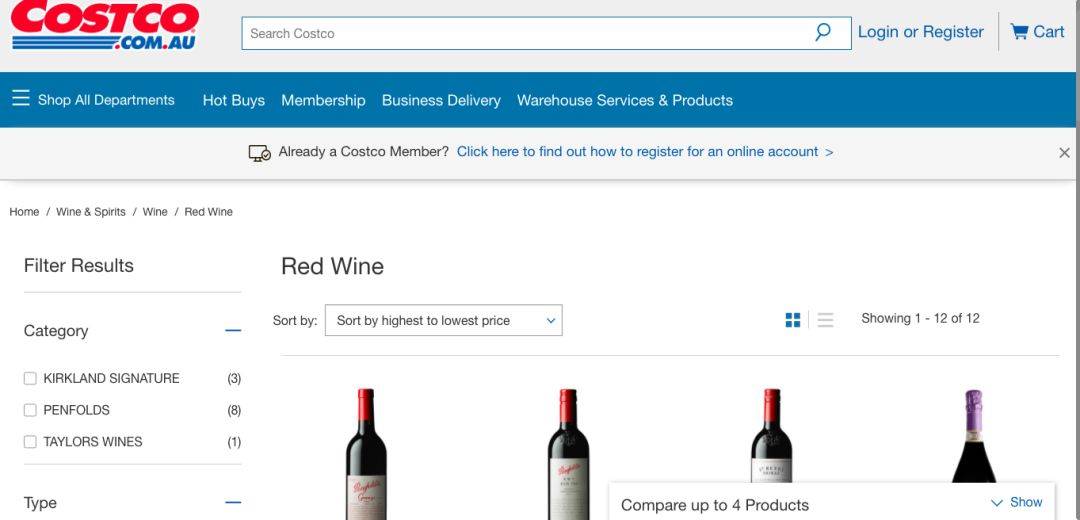Image resolution: width=1080 pixels, height=520 pixels.
Task: Collapse the Category filter section
Action: point(233,331)
